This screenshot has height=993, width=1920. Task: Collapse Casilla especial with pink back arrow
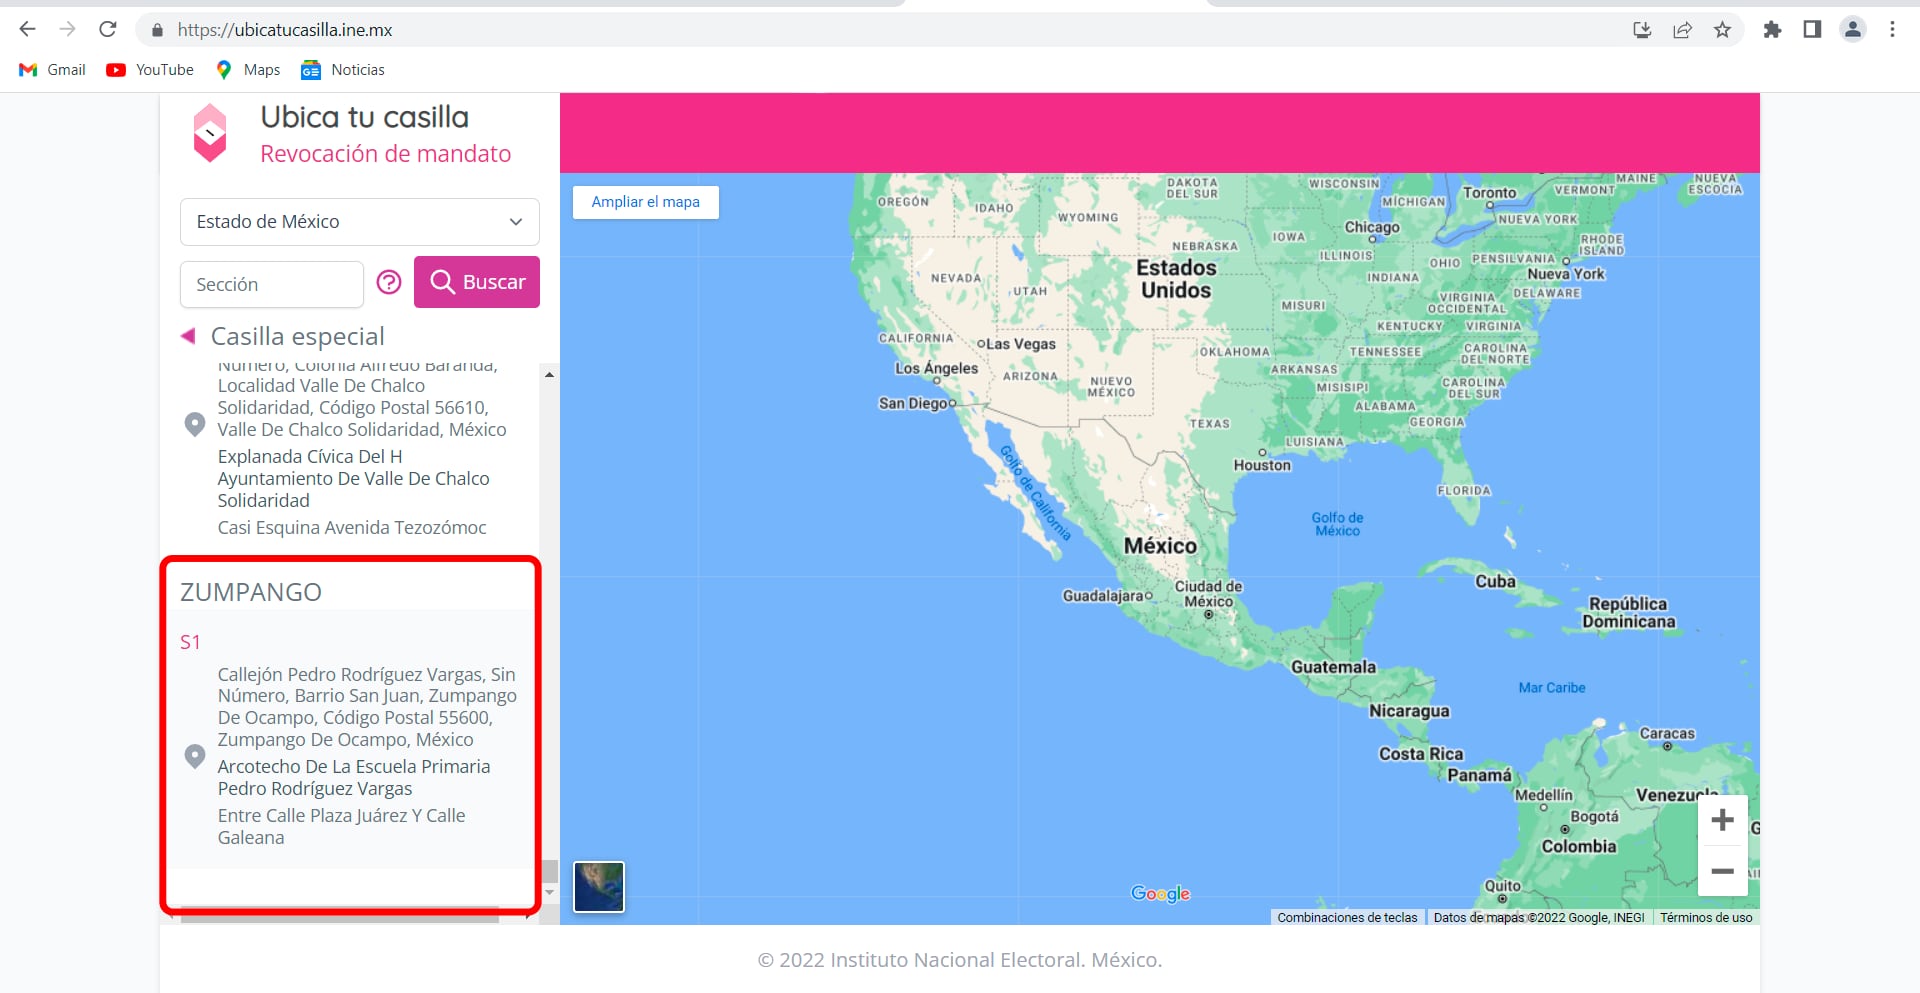point(188,336)
